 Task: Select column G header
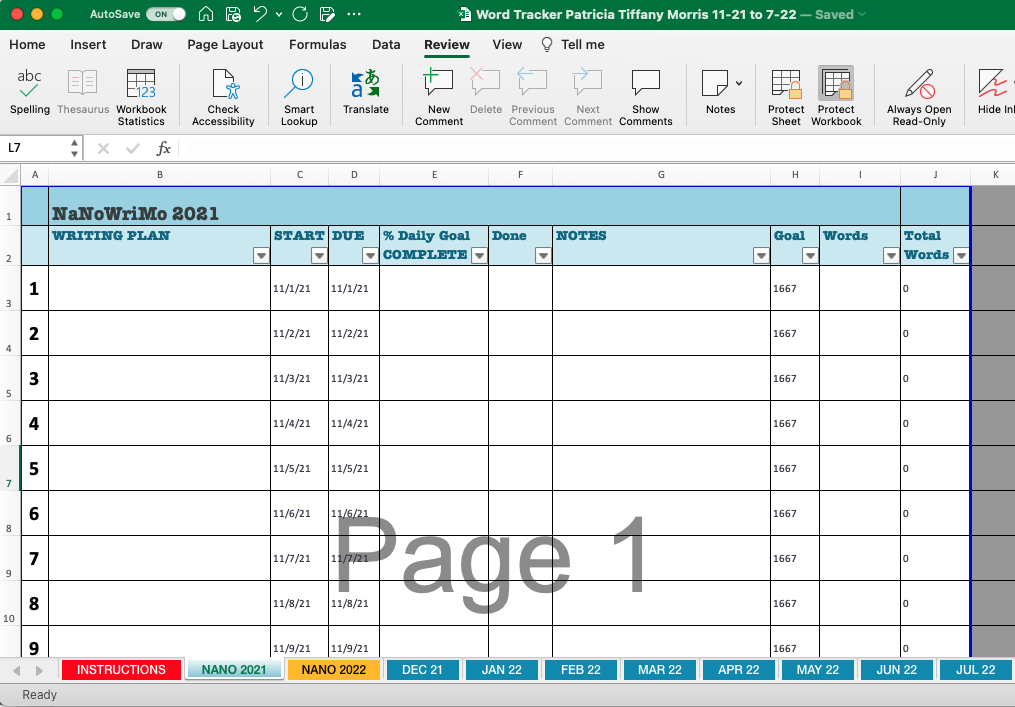tap(661, 175)
